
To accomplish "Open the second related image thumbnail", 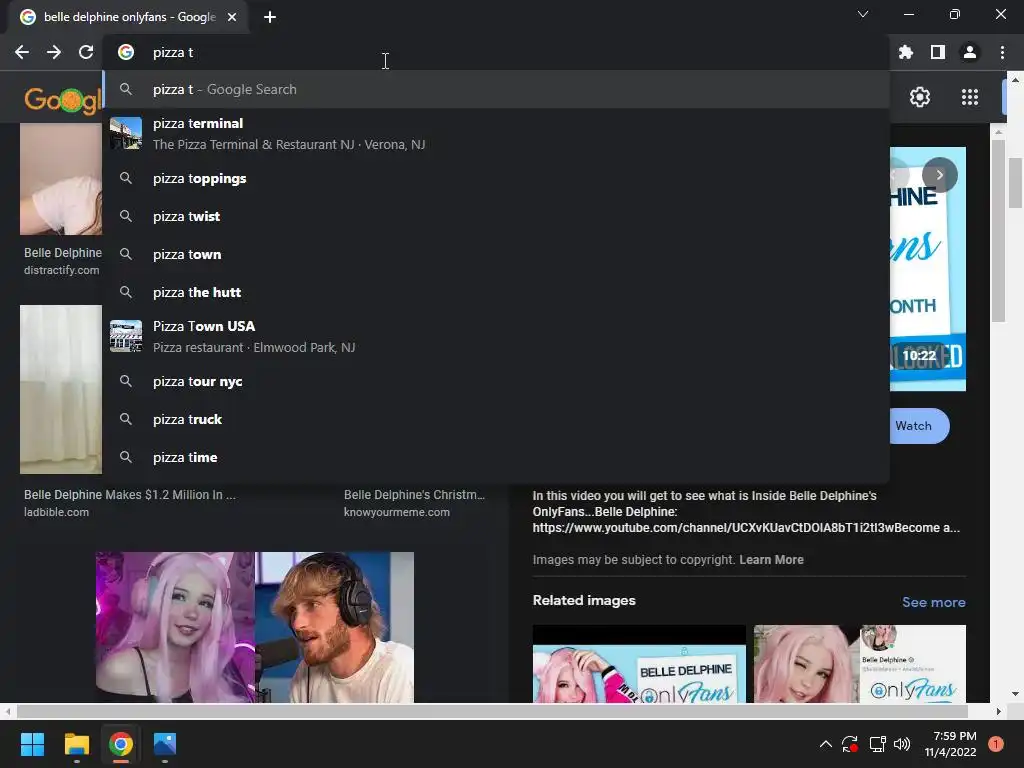I will (x=859, y=664).
